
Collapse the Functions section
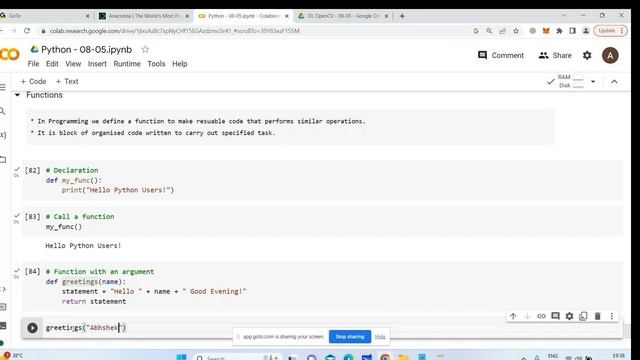coord(17,95)
